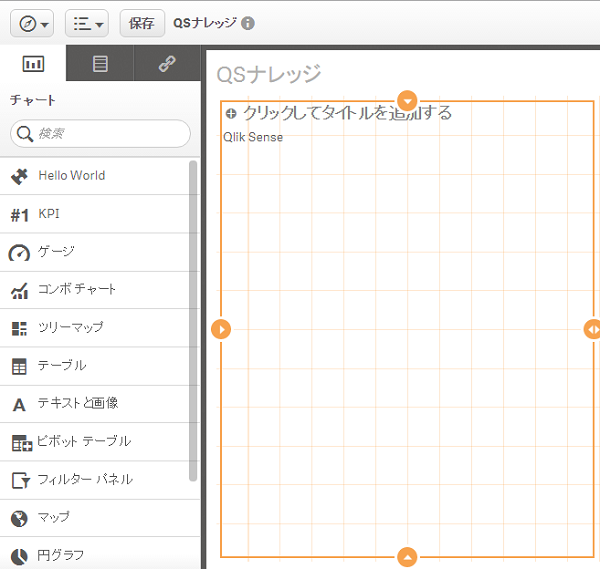The image size is (600, 569).
Task: Open the list menu dropdown
Action: tap(87, 24)
